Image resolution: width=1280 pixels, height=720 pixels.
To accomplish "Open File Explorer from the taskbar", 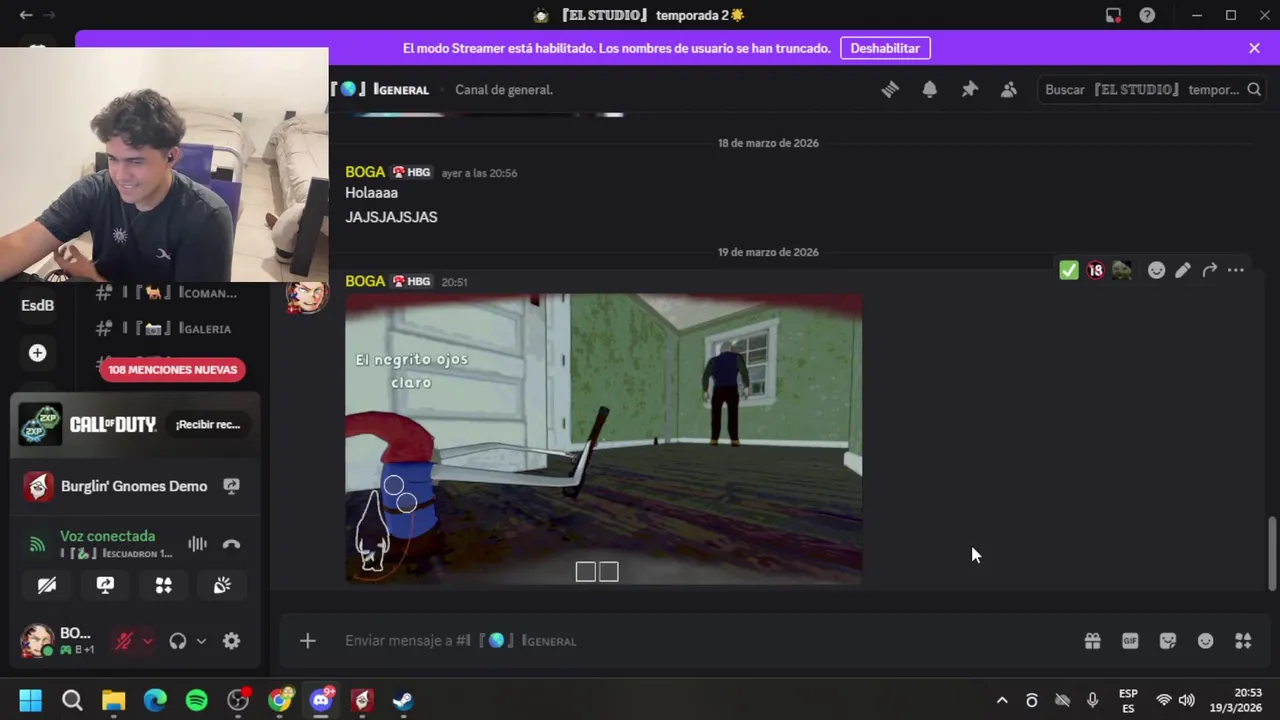I will [113, 700].
